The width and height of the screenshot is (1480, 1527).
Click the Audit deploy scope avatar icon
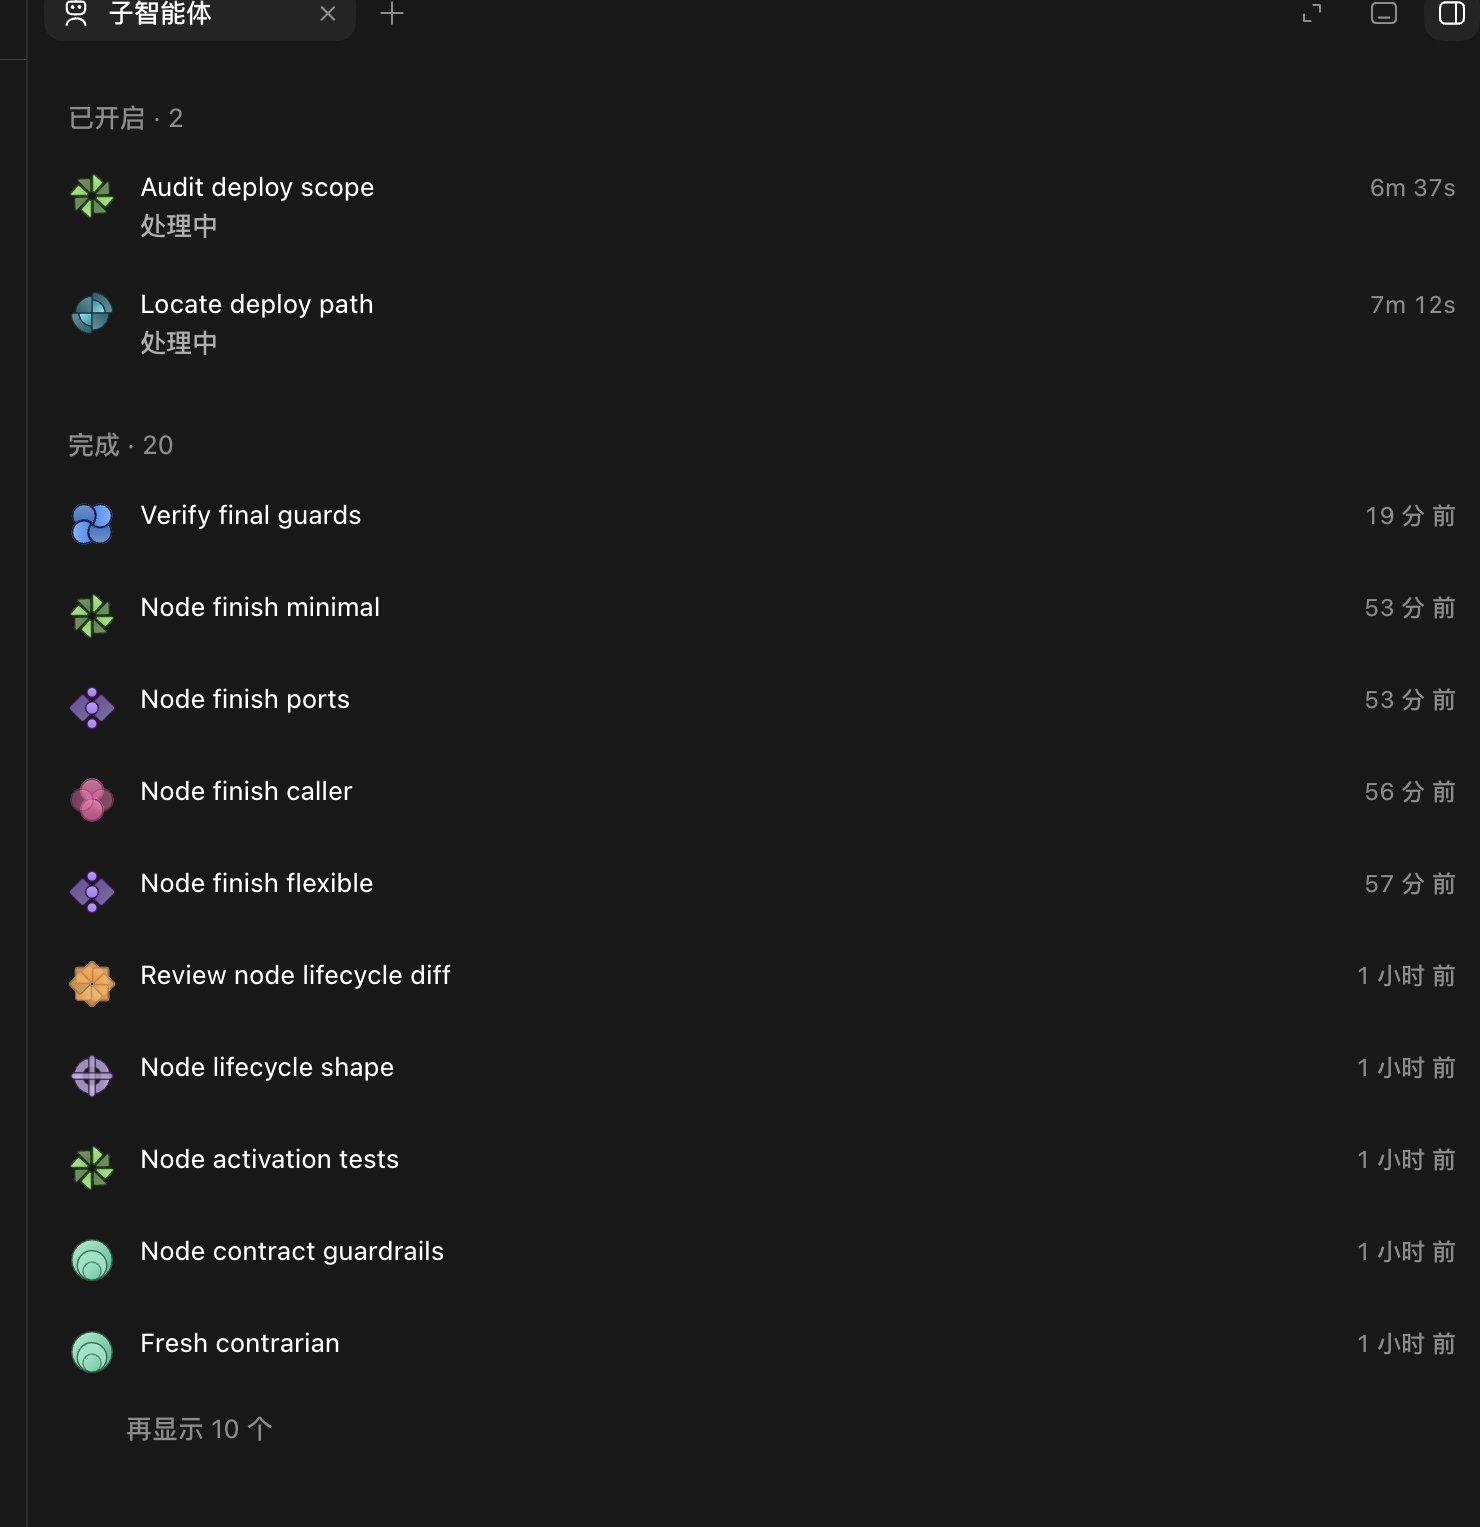click(92, 196)
